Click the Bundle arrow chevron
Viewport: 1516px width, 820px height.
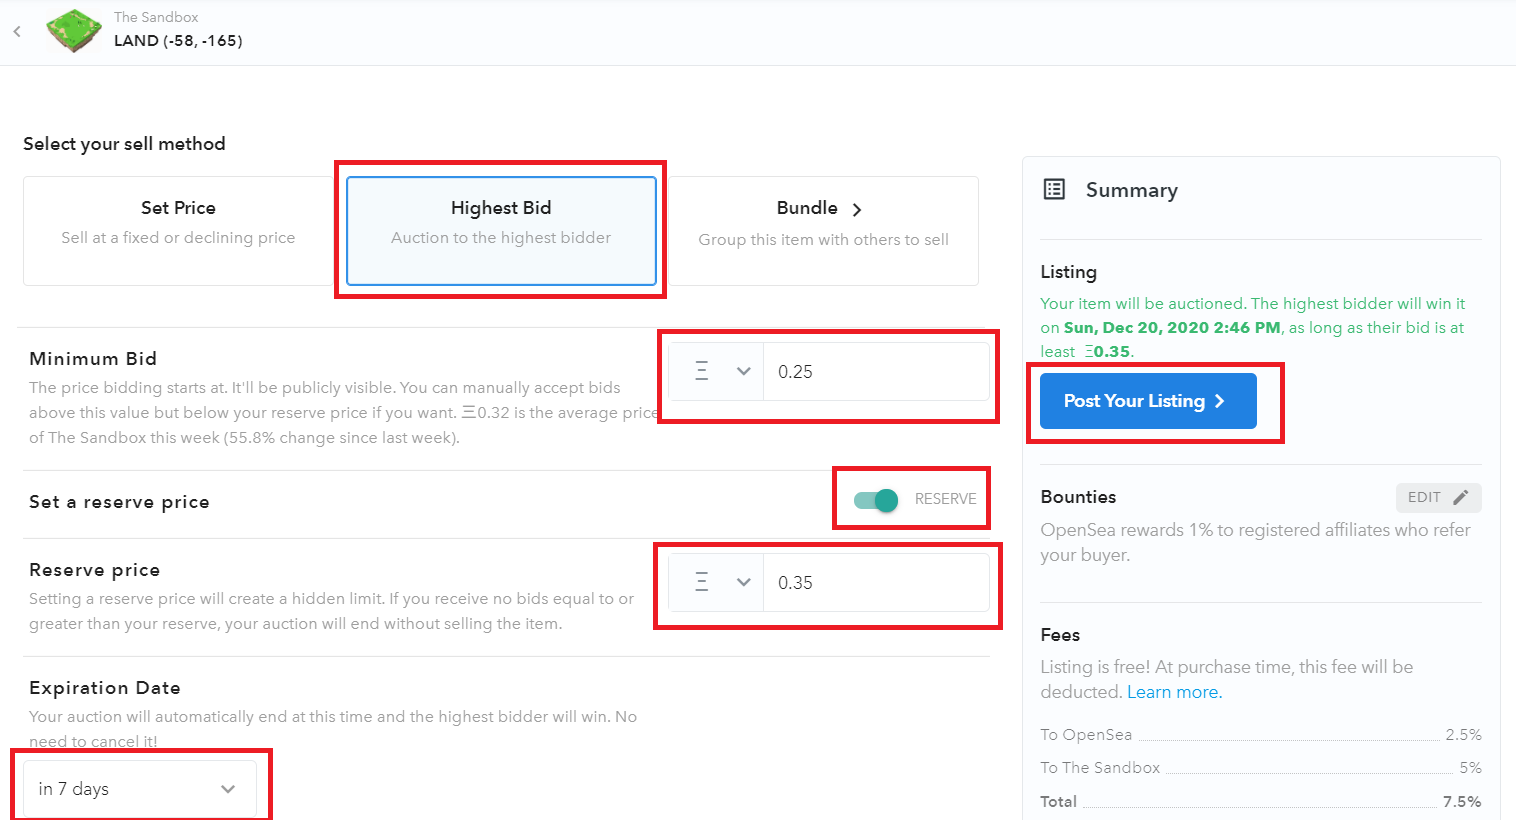856,209
